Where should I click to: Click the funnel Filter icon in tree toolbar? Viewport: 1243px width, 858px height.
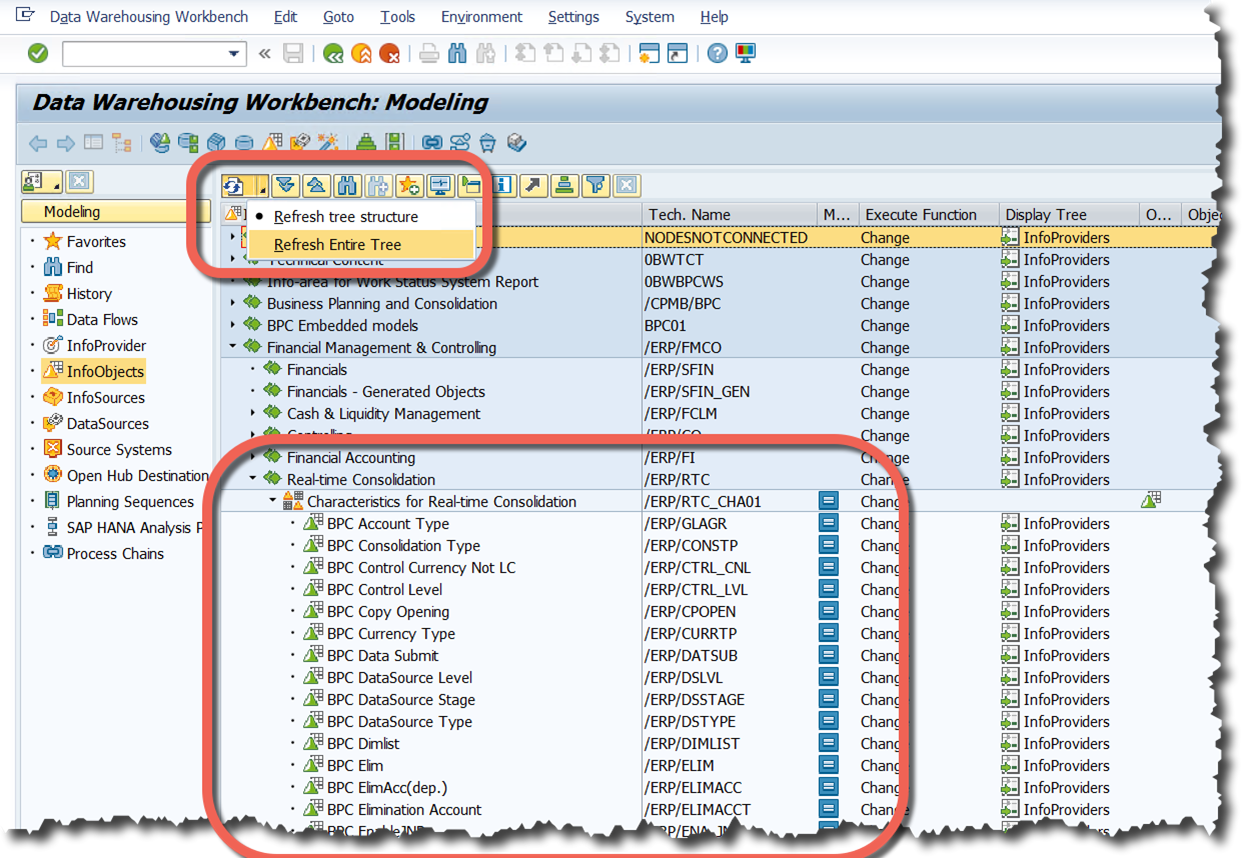pyautogui.click(x=596, y=185)
